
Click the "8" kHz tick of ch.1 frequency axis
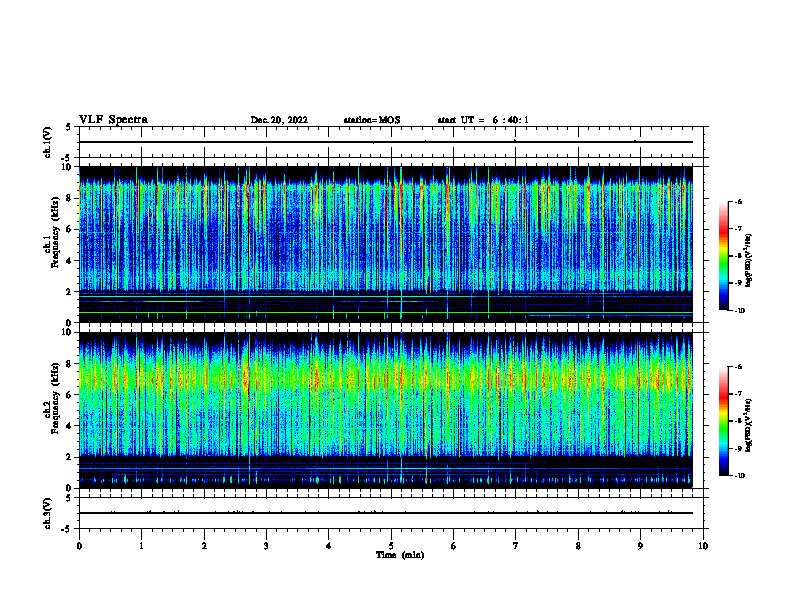70,198
